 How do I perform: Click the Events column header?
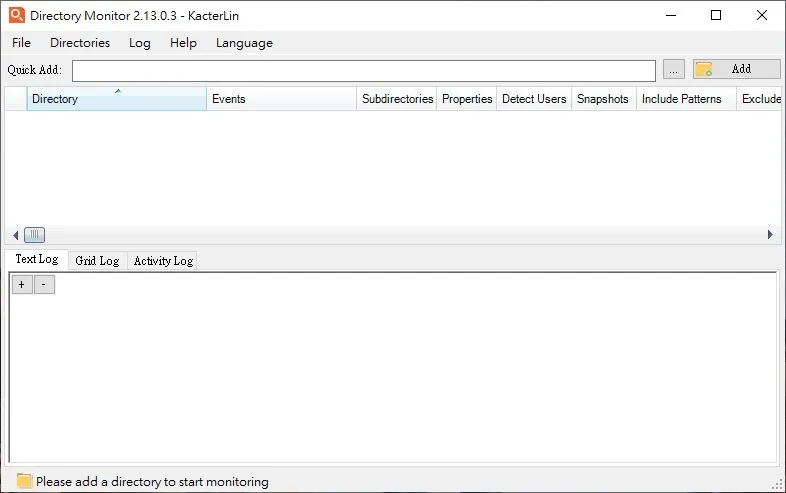click(x=281, y=99)
